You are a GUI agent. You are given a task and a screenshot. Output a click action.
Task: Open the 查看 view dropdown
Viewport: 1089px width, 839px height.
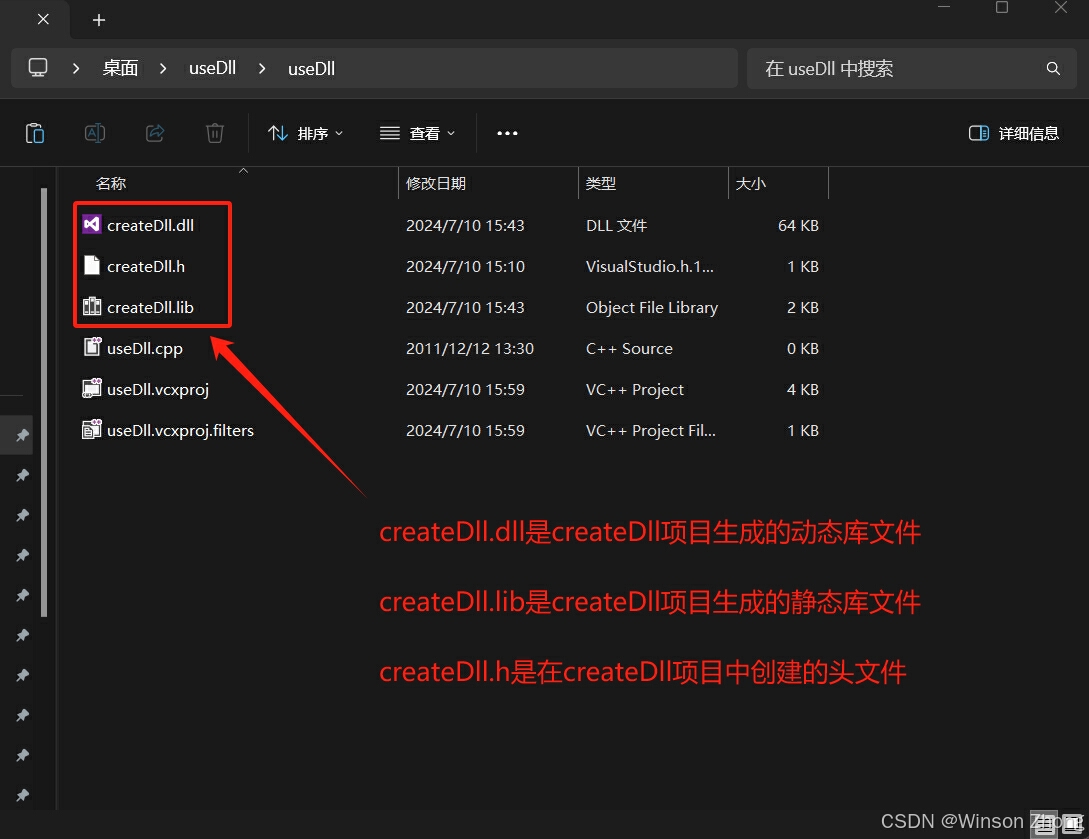tap(417, 133)
